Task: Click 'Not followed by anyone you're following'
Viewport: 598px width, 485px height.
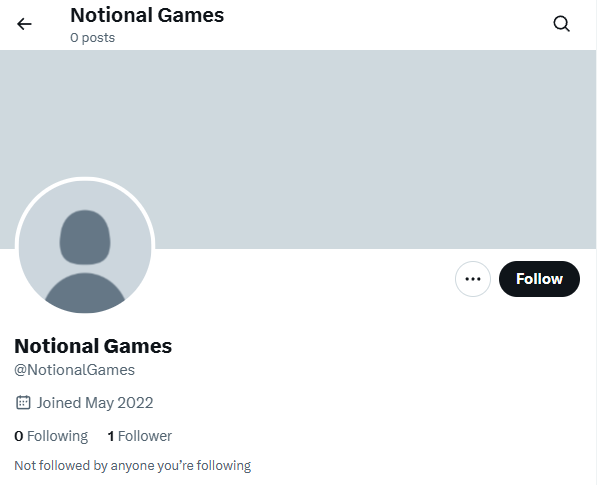Action: tap(133, 466)
